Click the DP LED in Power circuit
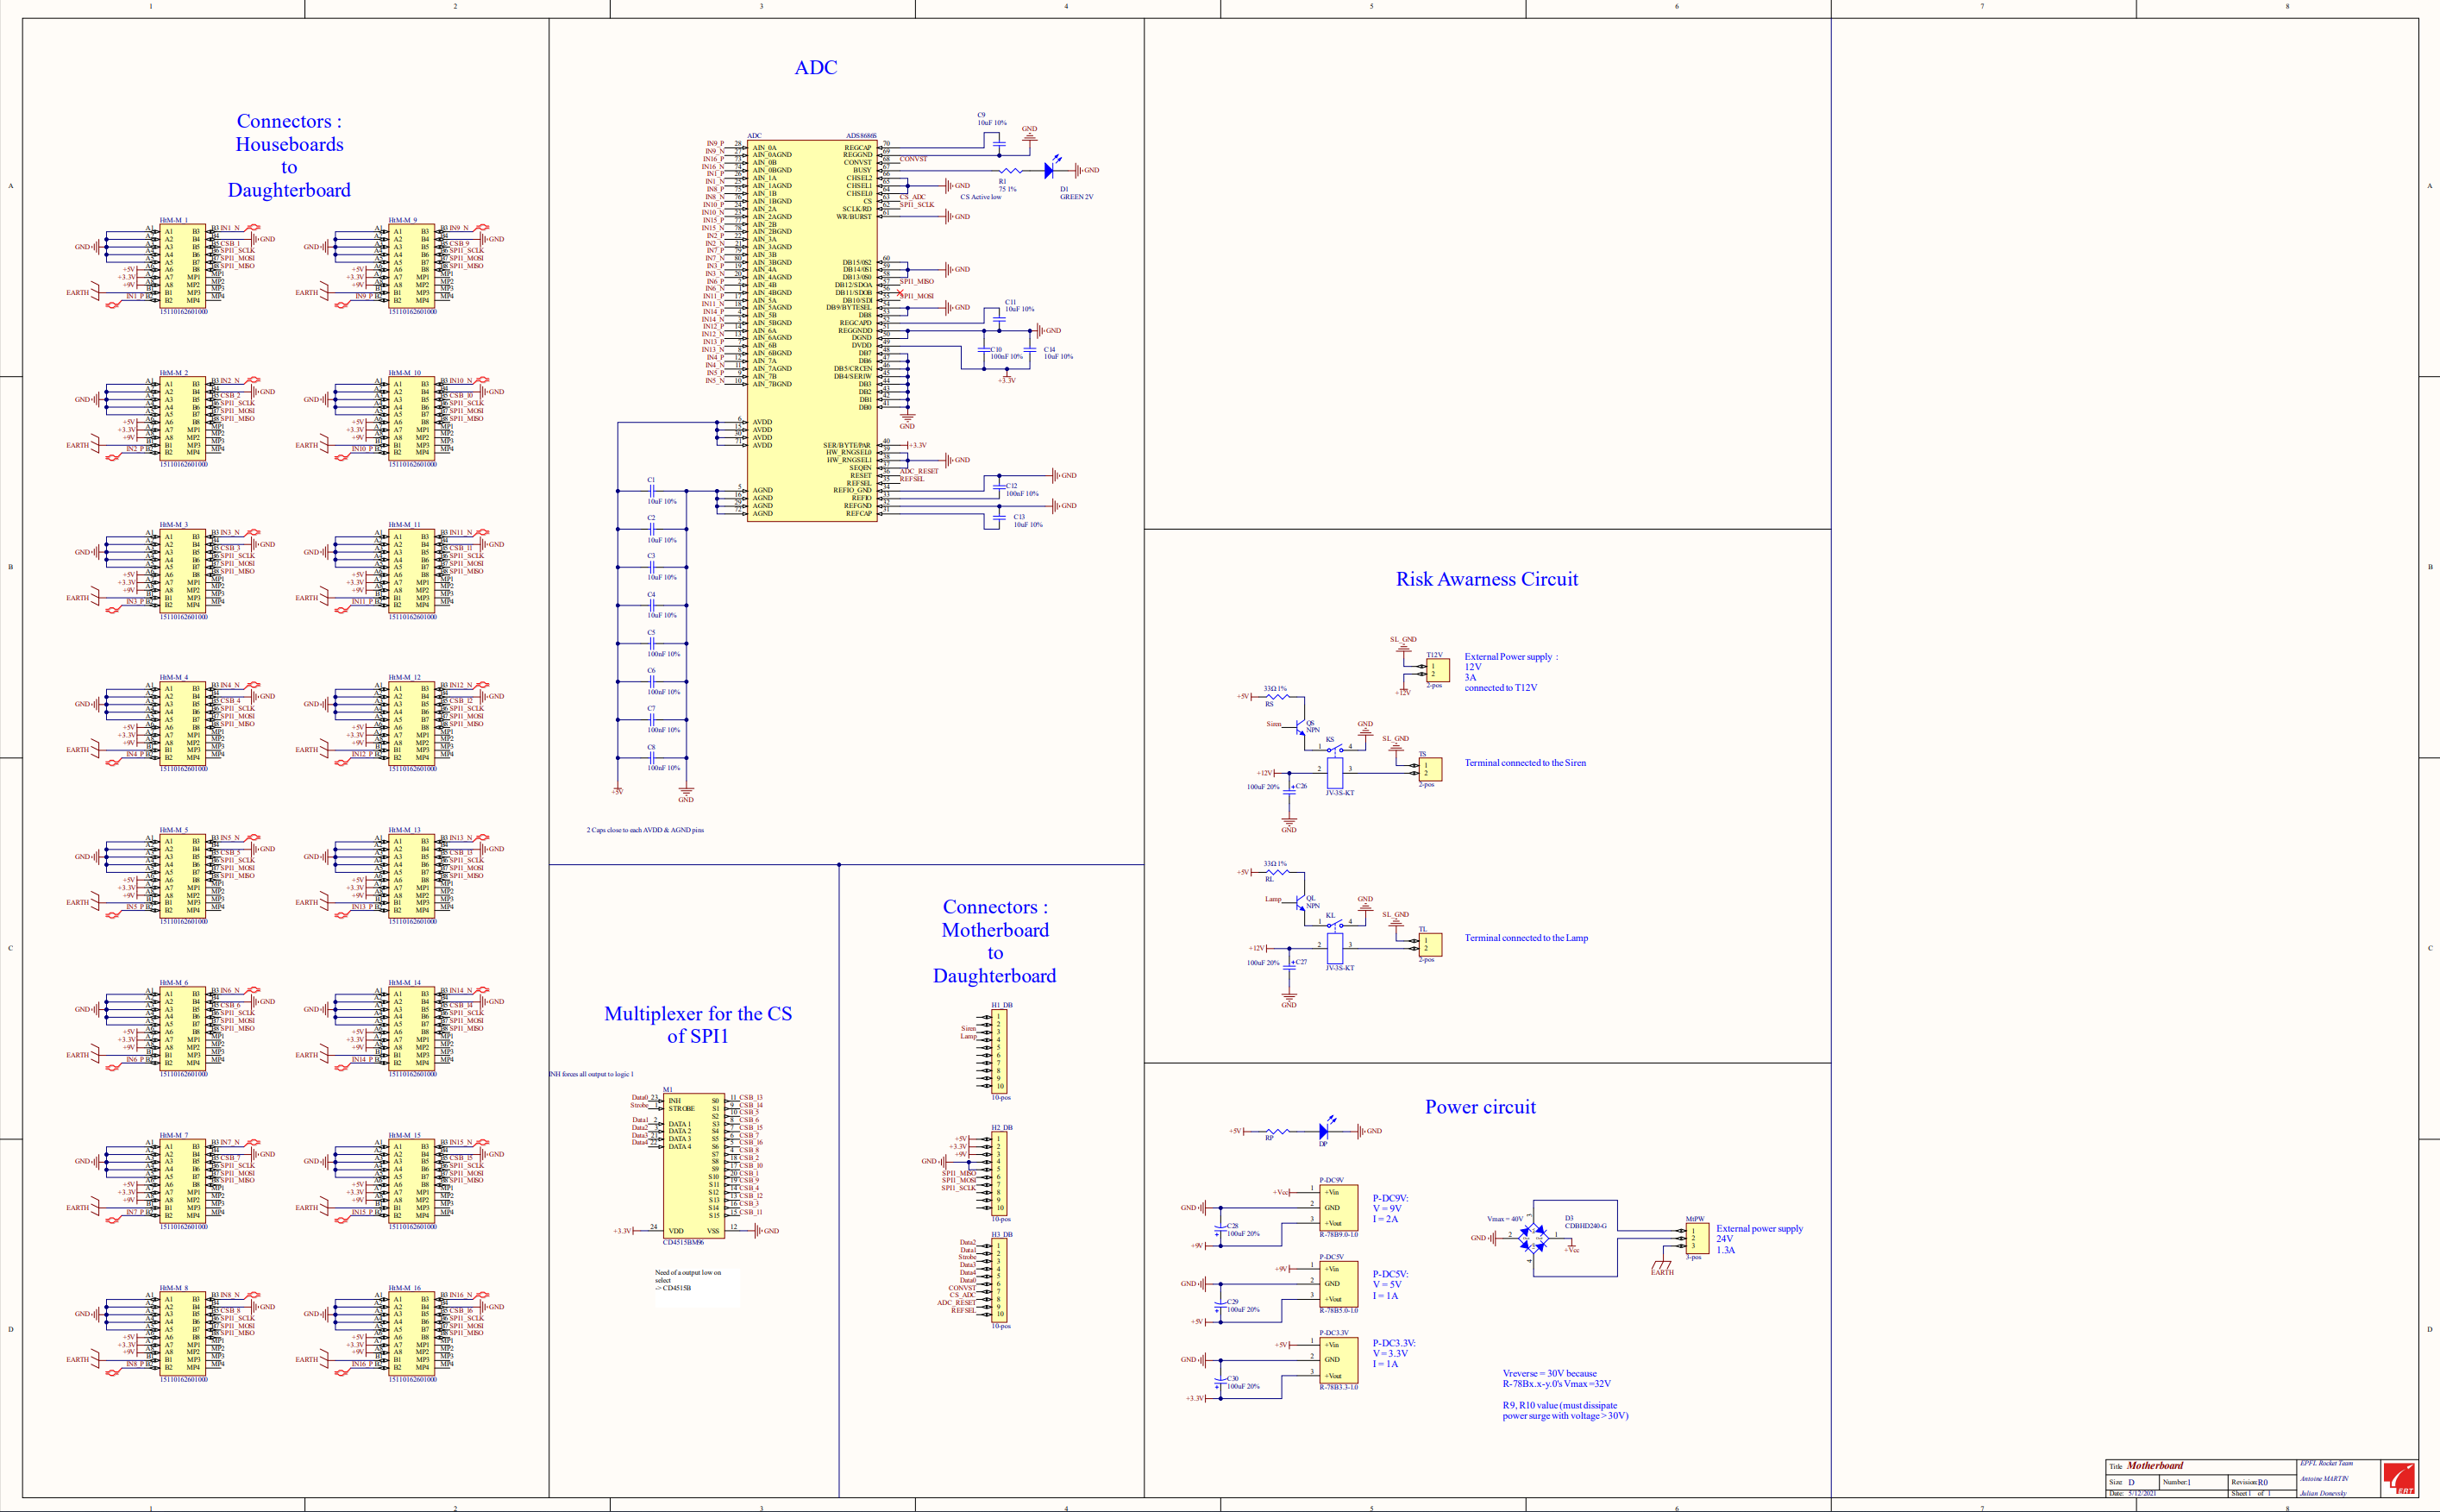Screen dimensions: 2440x1512 (x=1323, y=1132)
